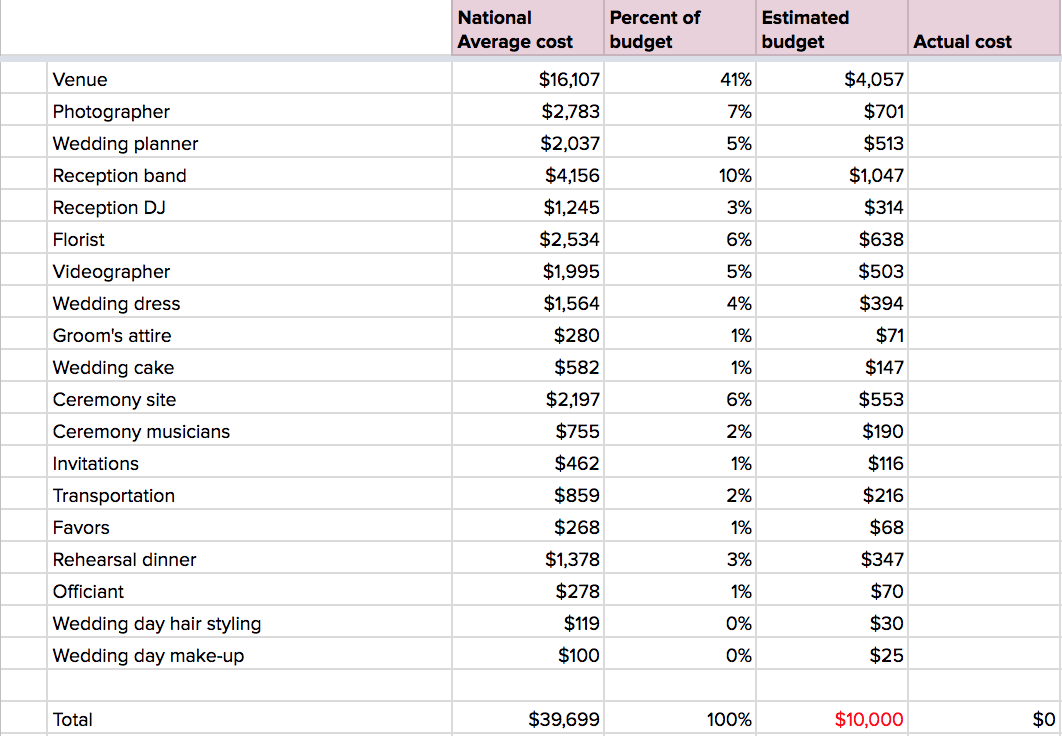Select the Rehearsal dinner label cell
The height and width of the screenshot is (736, 1062).
[x=249, y=560]
